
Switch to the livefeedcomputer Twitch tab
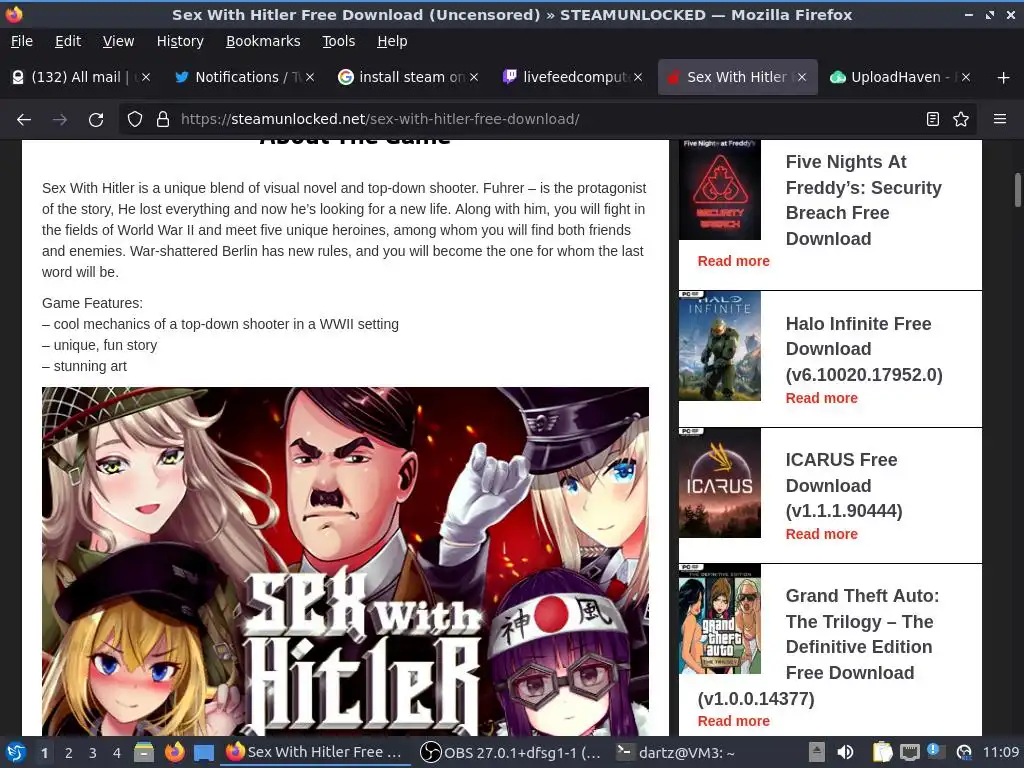pyautogui.click(x=573, y=77)
